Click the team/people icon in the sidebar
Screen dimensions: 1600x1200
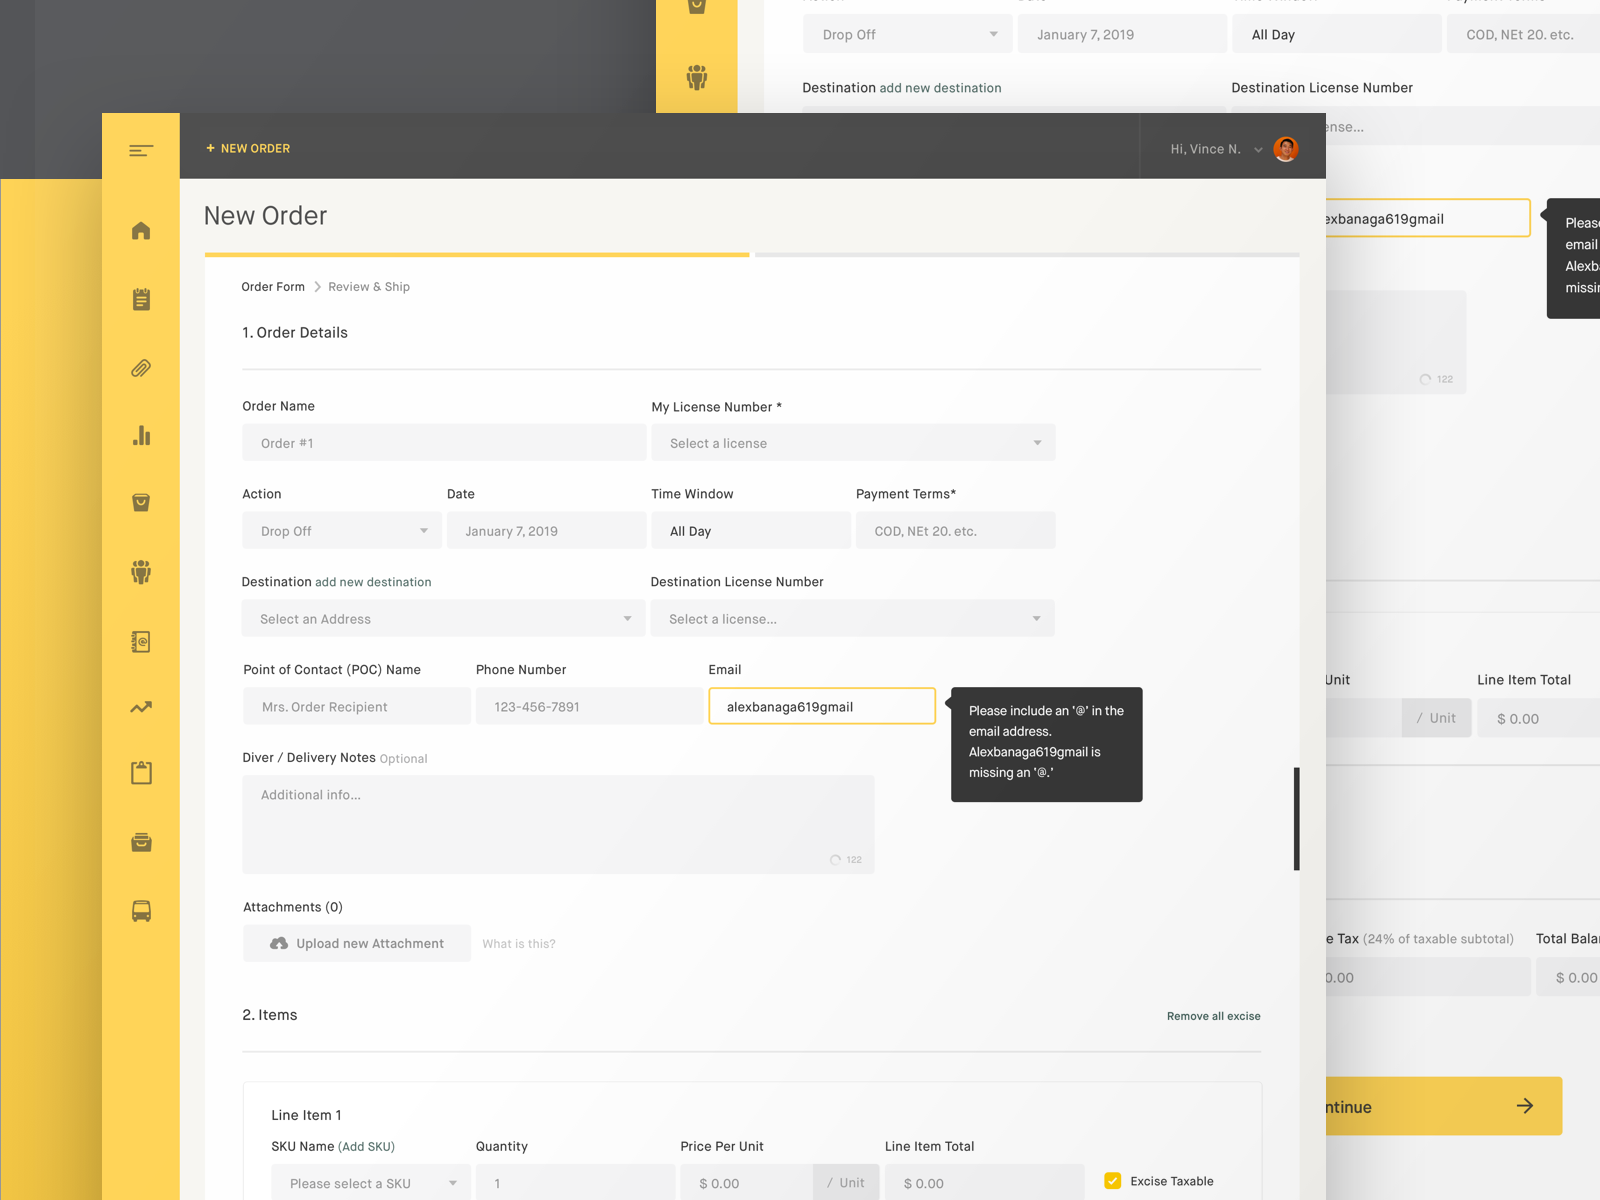[140, 572]
